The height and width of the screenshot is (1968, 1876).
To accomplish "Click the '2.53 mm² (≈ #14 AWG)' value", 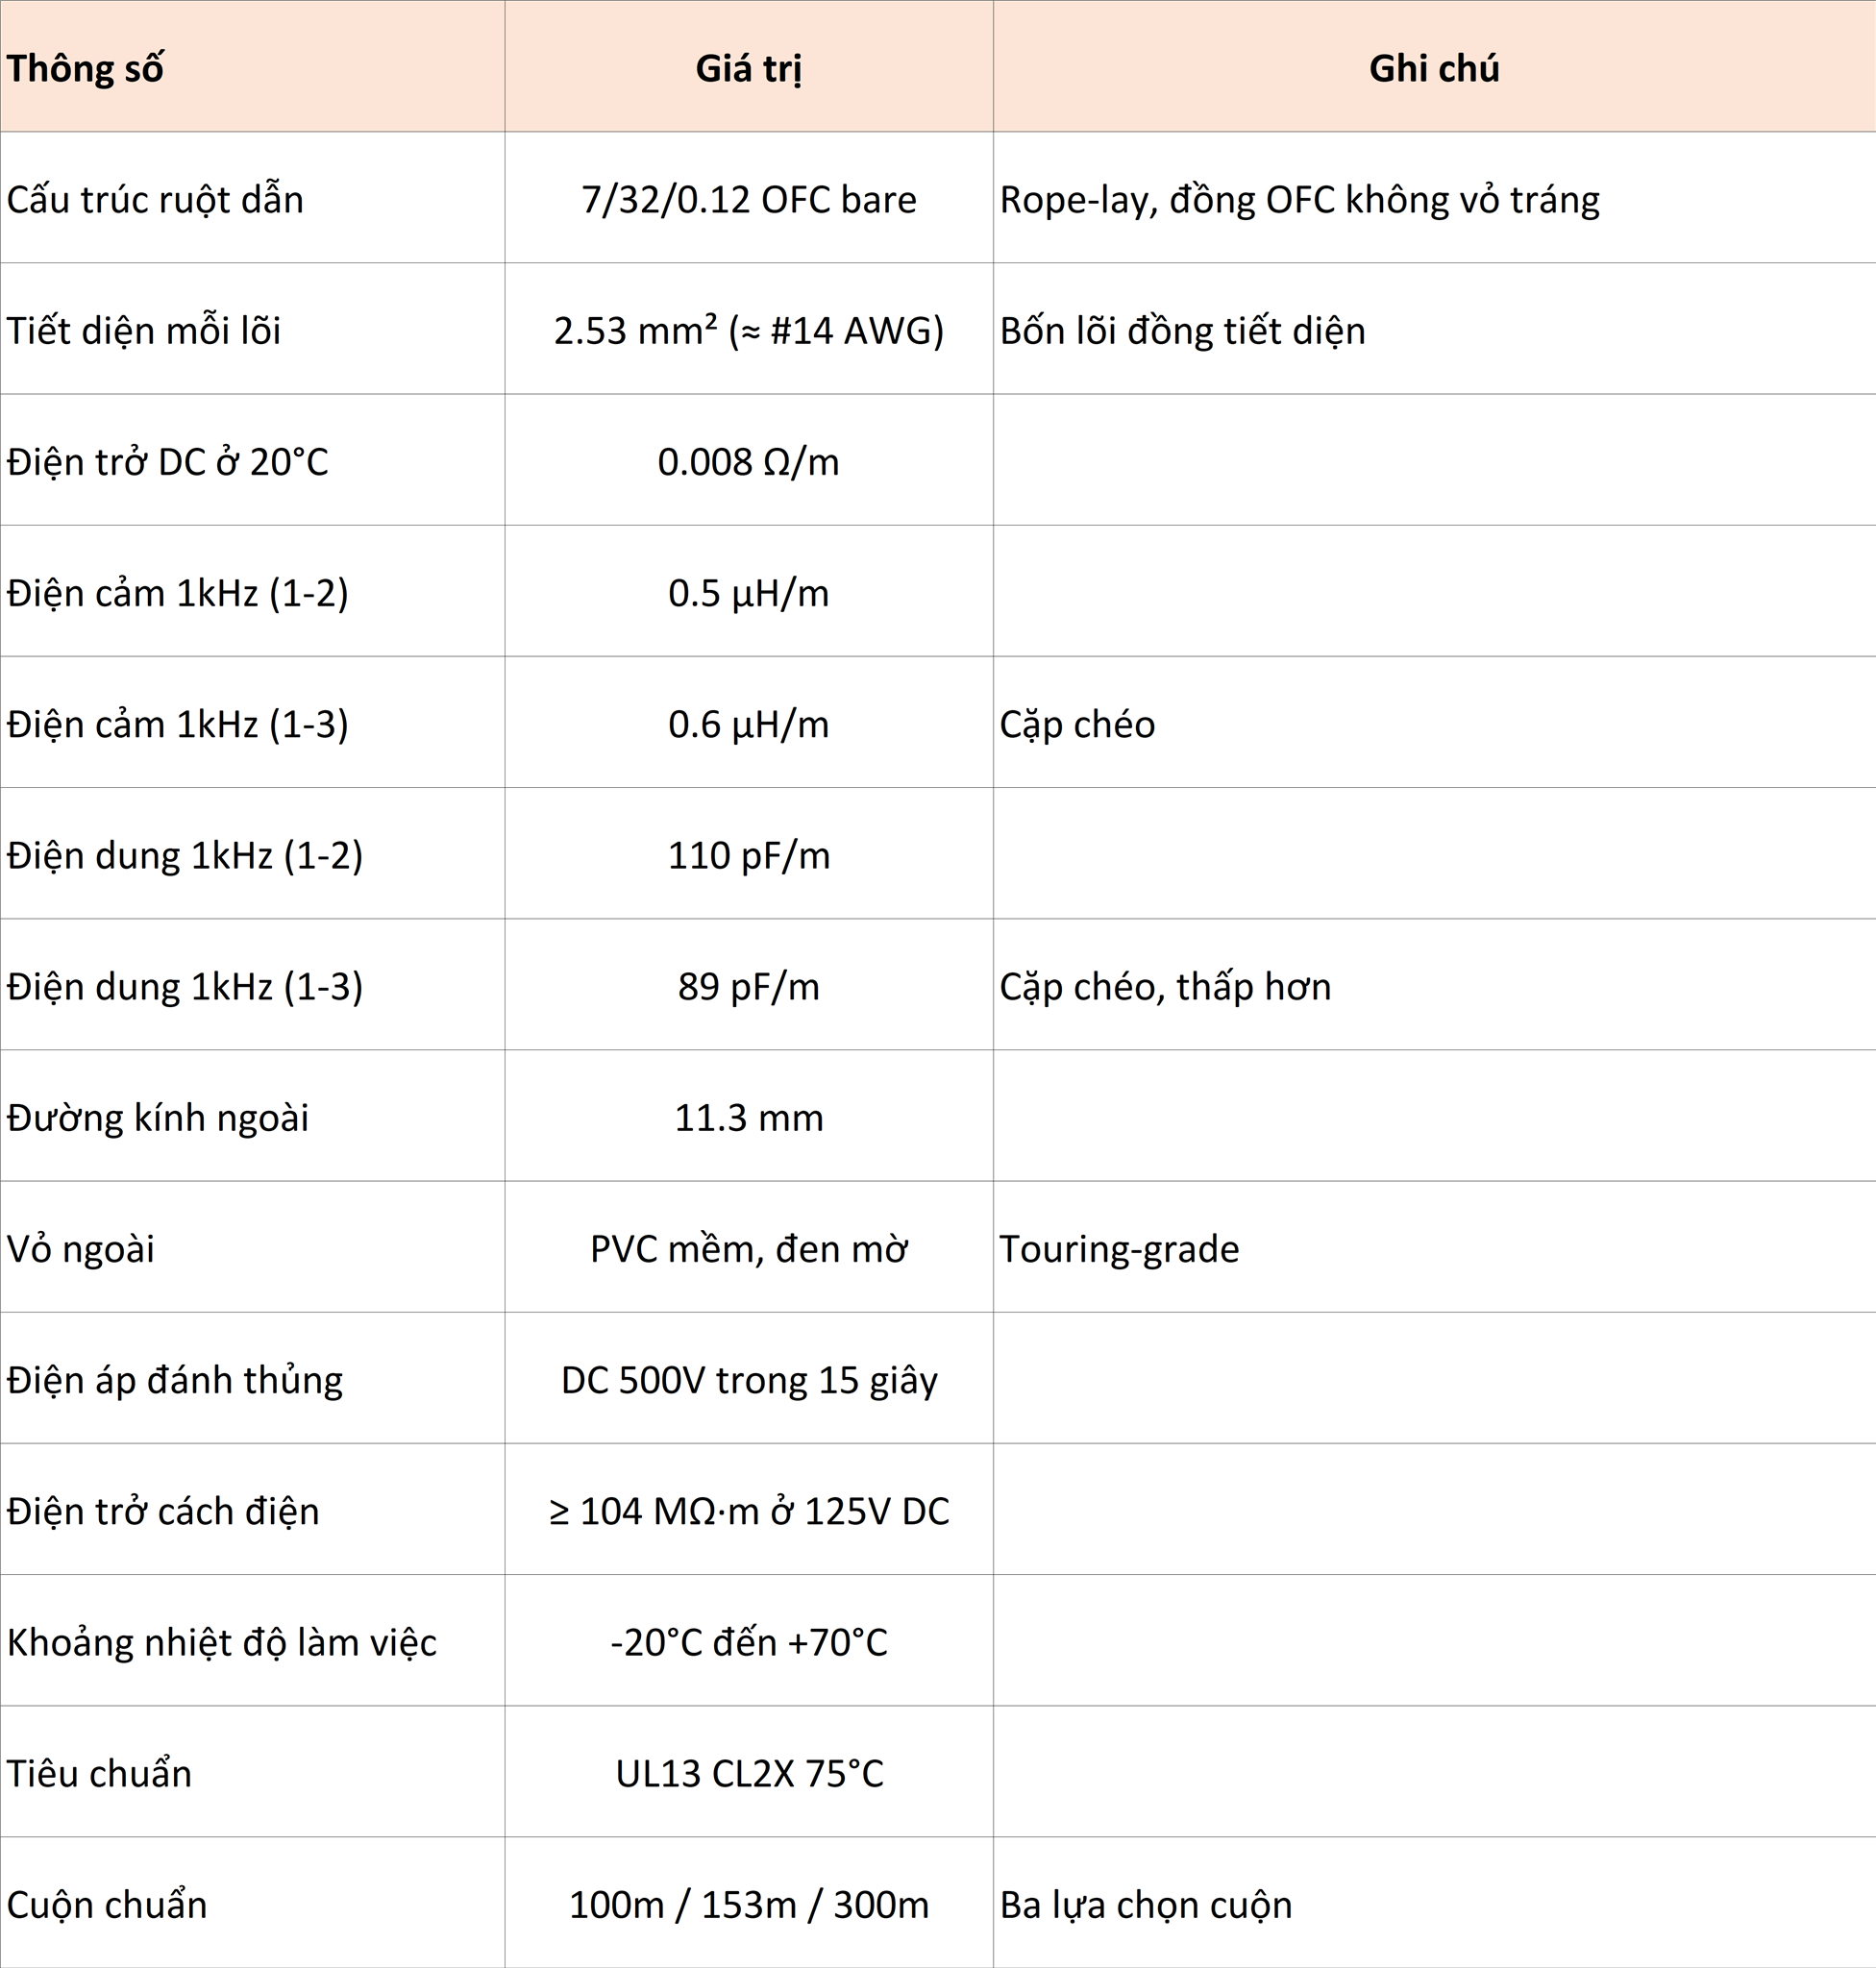I will (x=749, y=329).
